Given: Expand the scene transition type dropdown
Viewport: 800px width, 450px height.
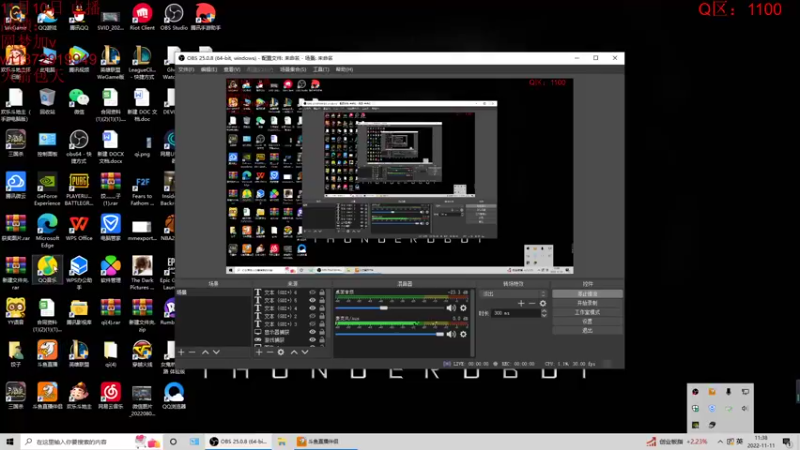Looking at the screenshot, I should pos(514,293).
